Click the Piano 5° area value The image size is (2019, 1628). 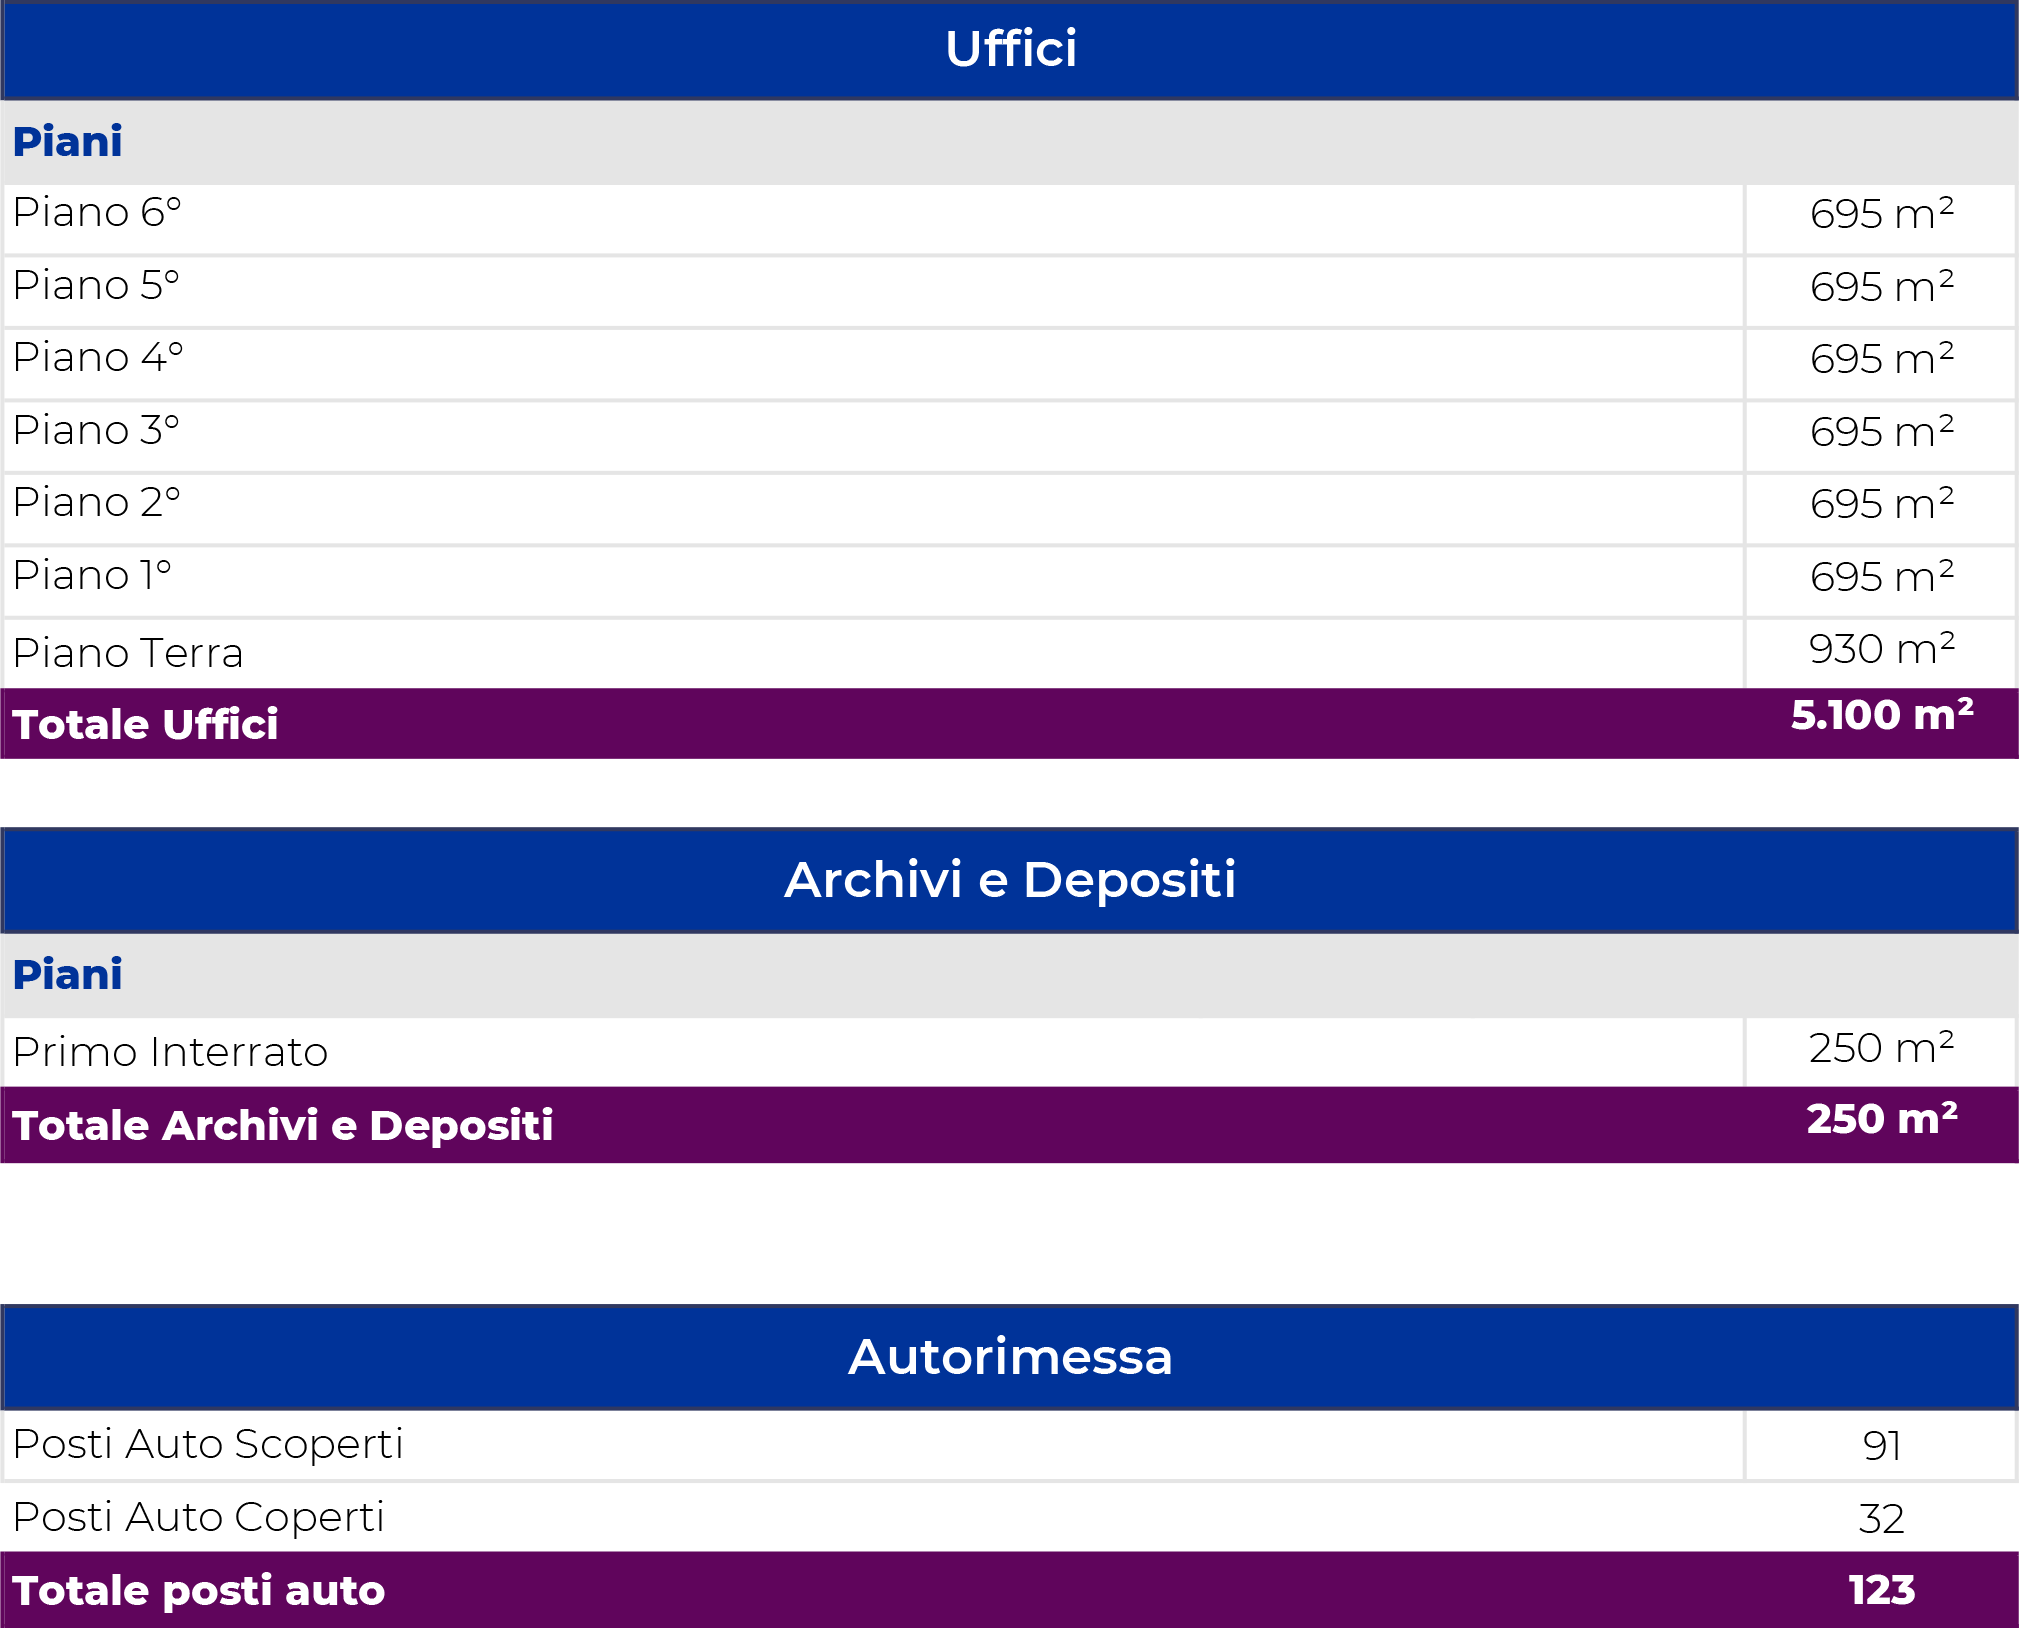(x=1881, y=286)
